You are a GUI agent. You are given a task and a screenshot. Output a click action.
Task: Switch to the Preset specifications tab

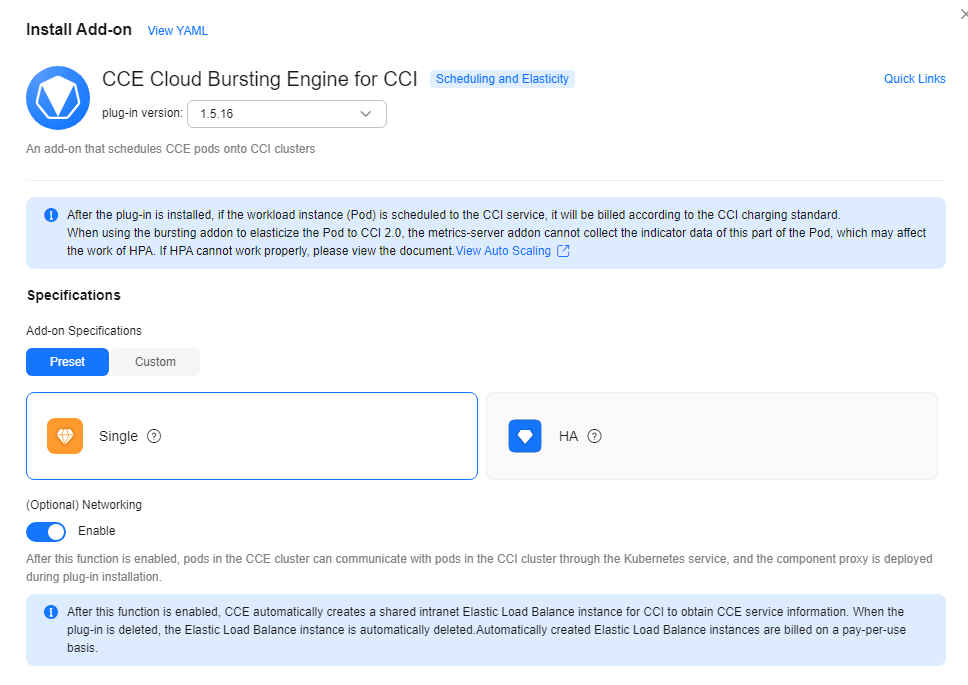click(x=67, y=362)
